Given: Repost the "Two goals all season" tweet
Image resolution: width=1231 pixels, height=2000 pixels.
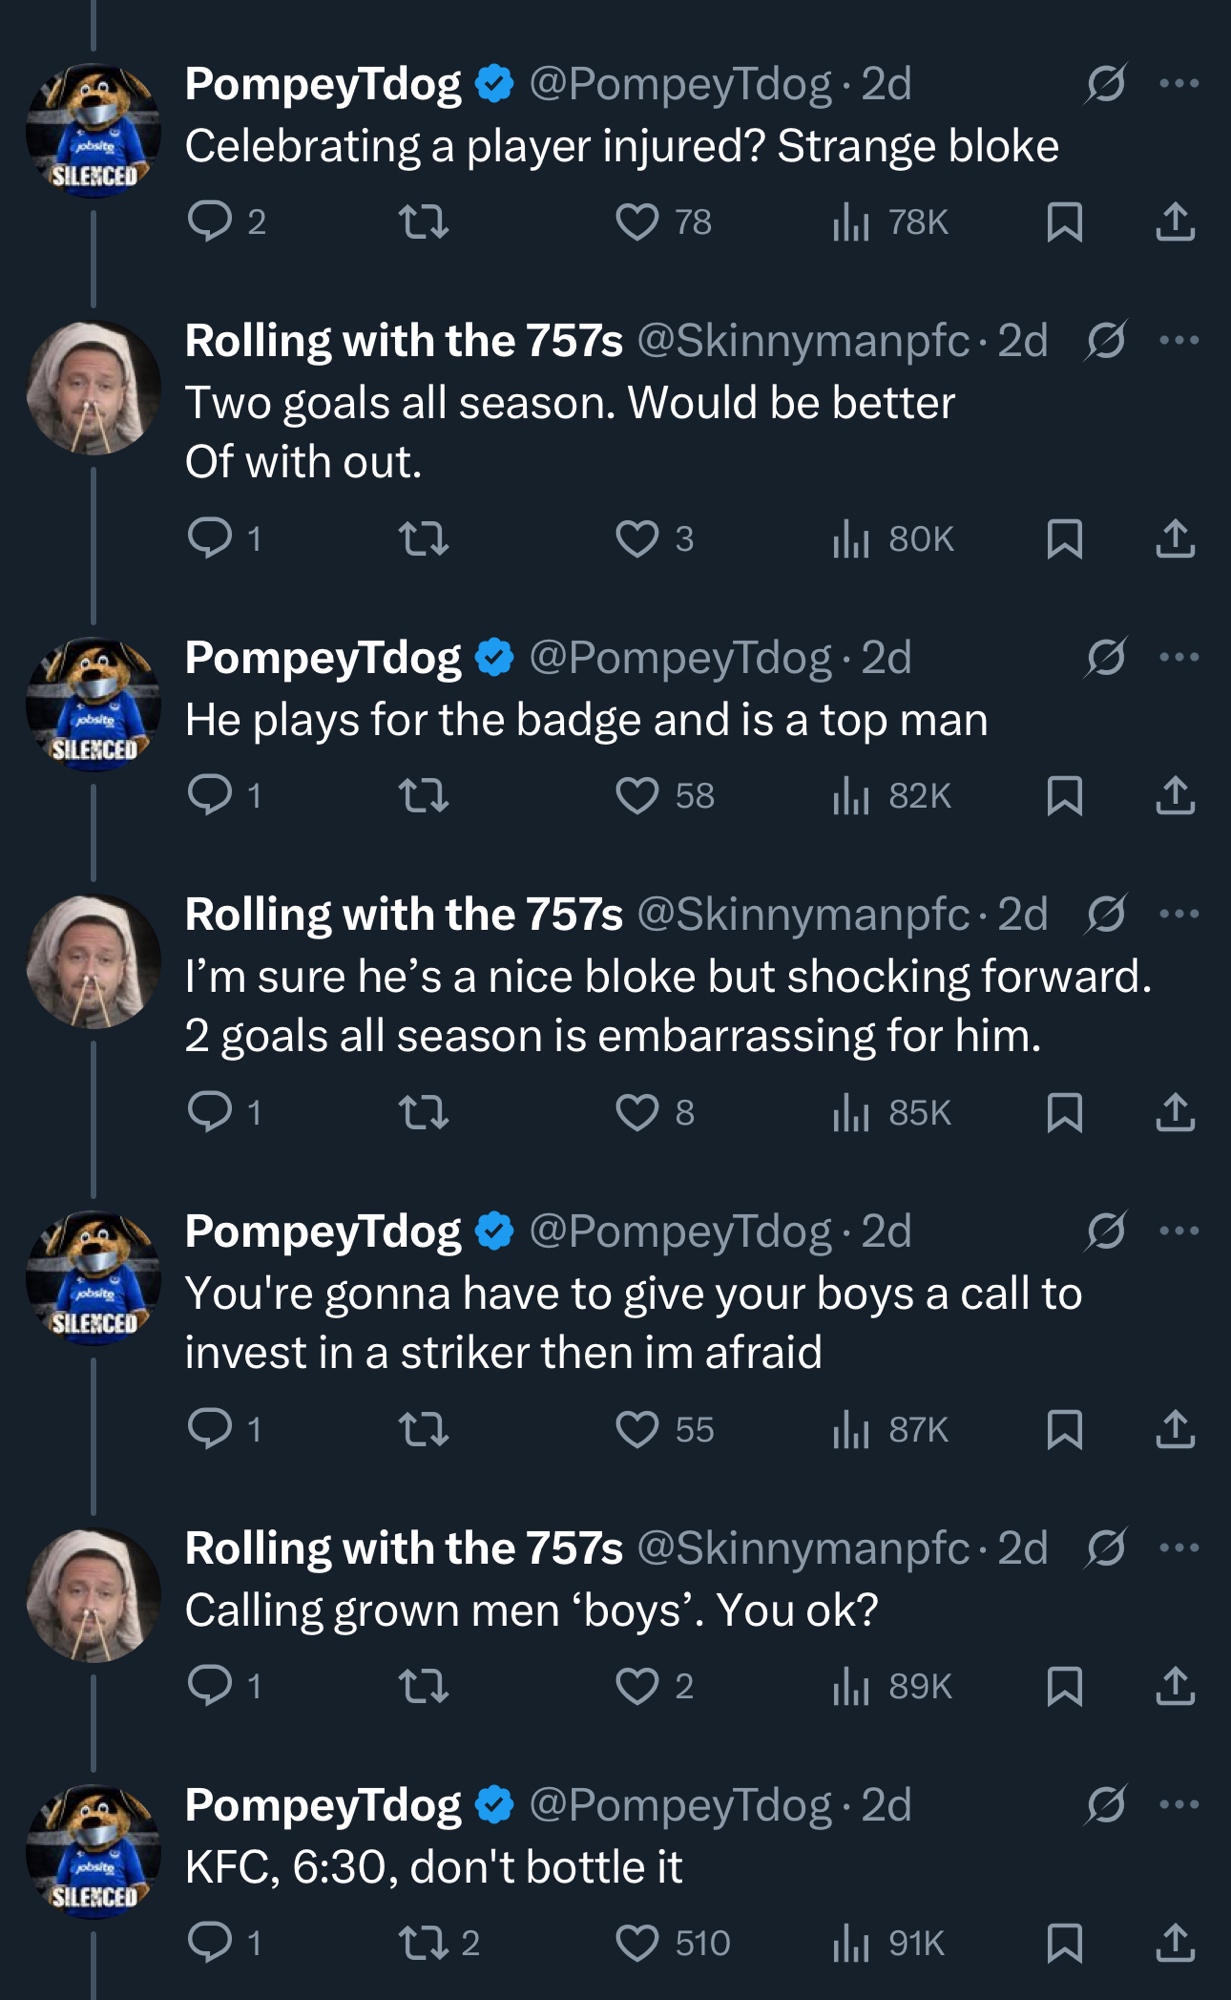Looking at the screenshot, I should (424, 539).
